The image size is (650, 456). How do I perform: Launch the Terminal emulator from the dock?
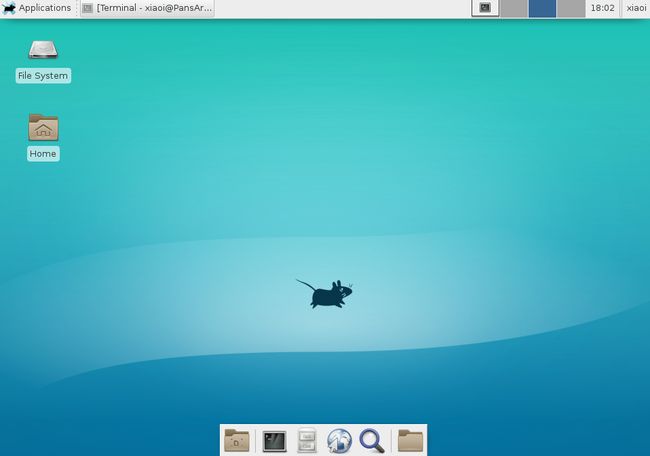(x=274, y=441)
